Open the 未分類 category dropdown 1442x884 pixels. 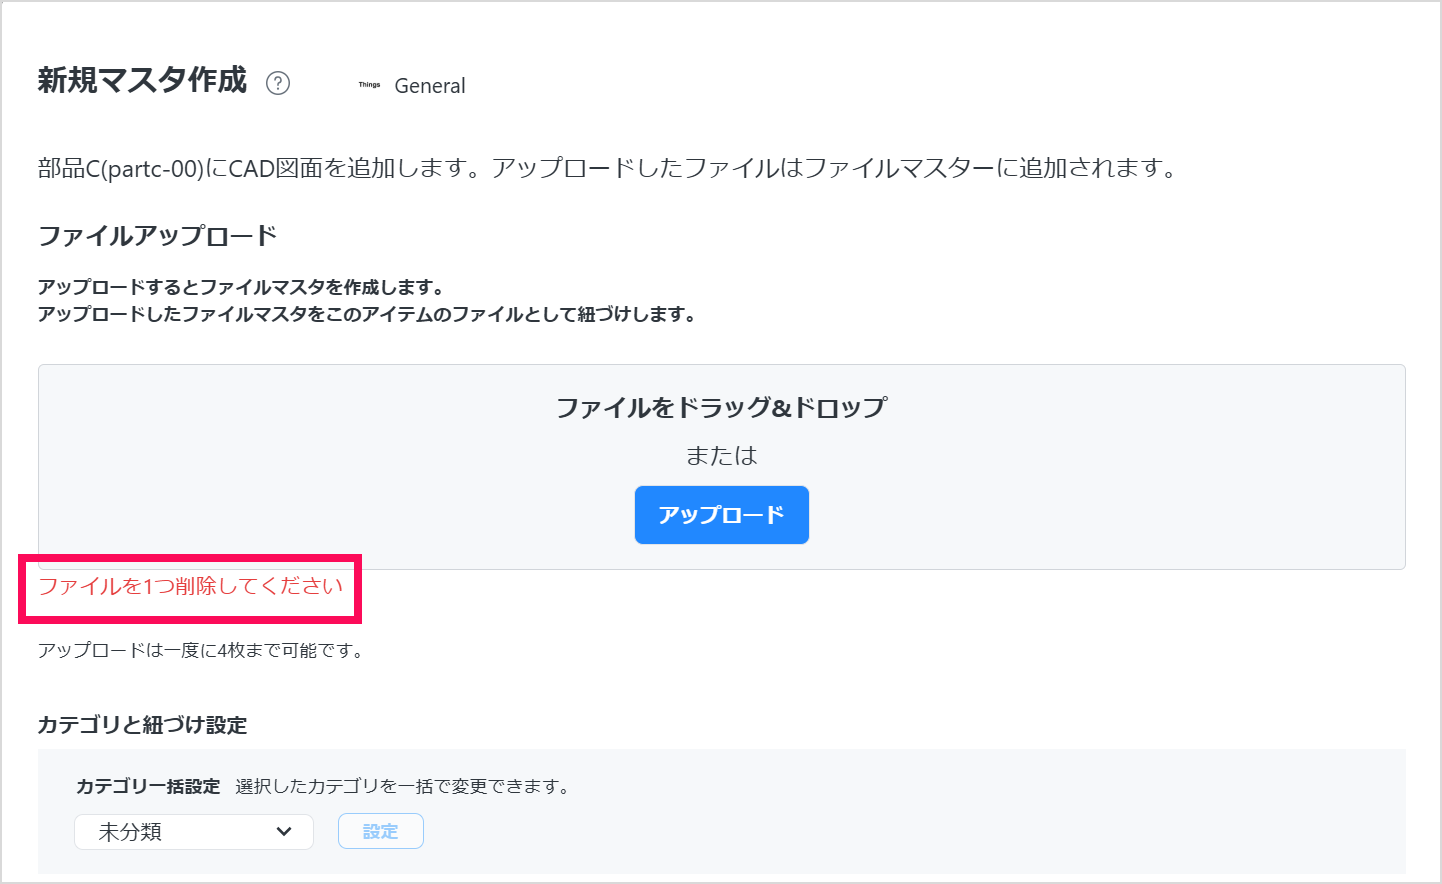pyautogui.click(x=180, y=832)
